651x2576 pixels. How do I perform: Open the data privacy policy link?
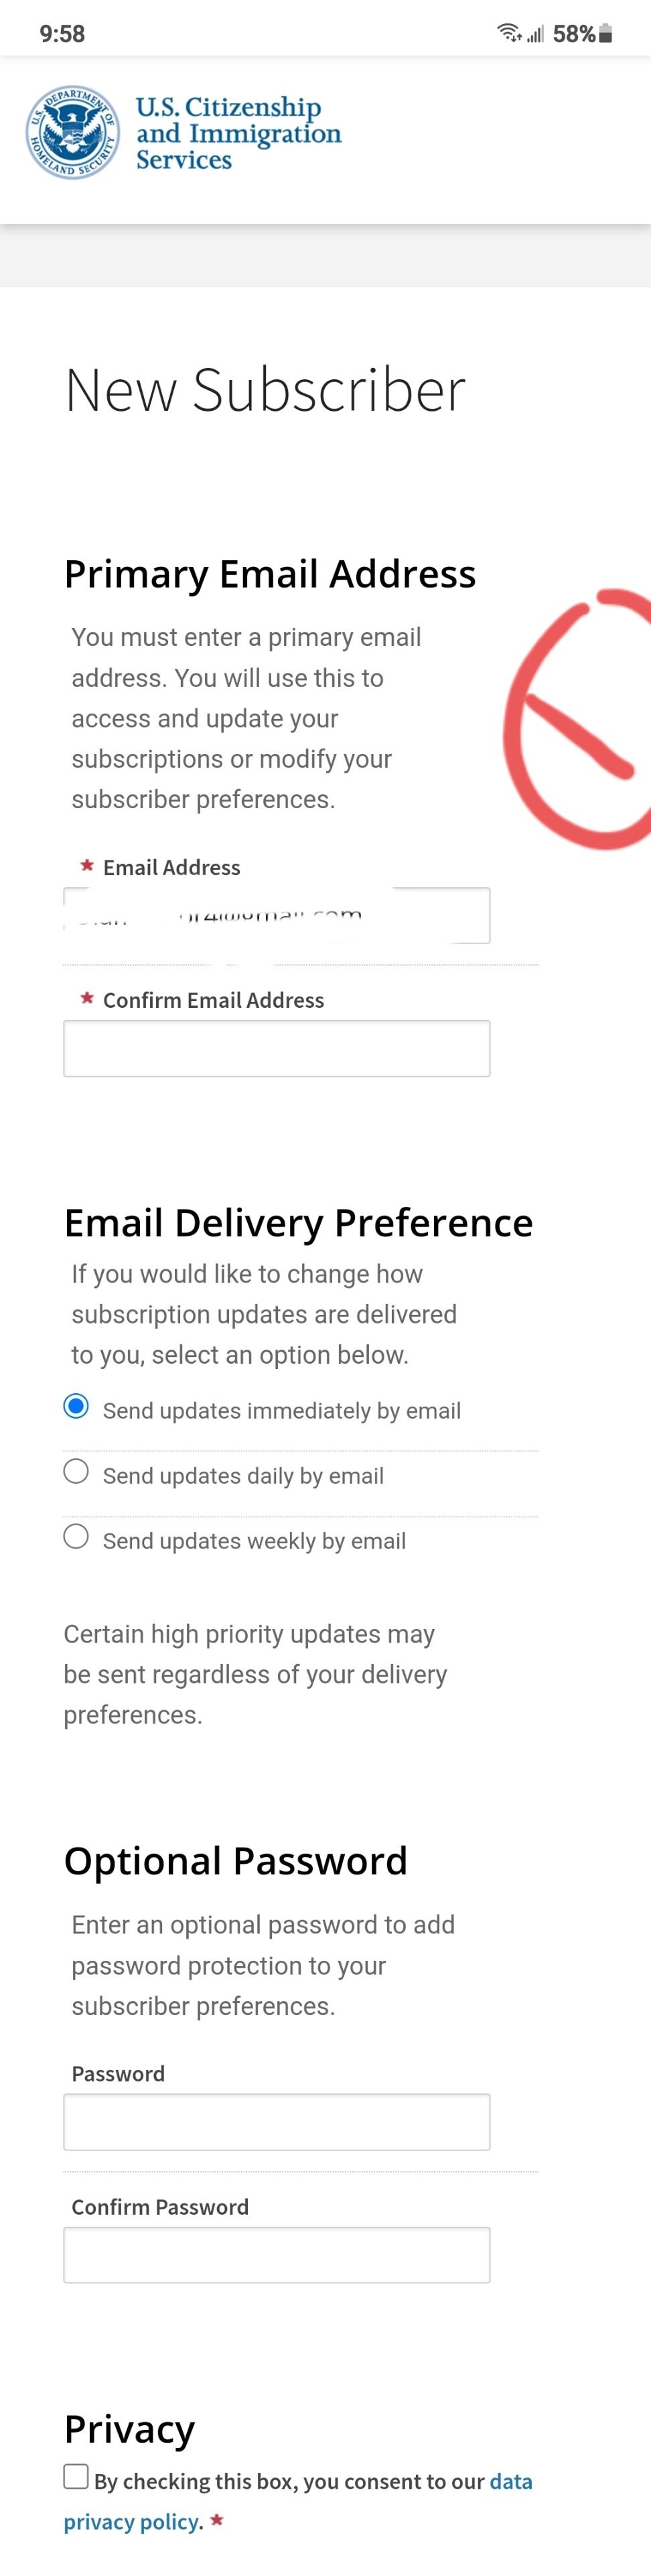298,2501
